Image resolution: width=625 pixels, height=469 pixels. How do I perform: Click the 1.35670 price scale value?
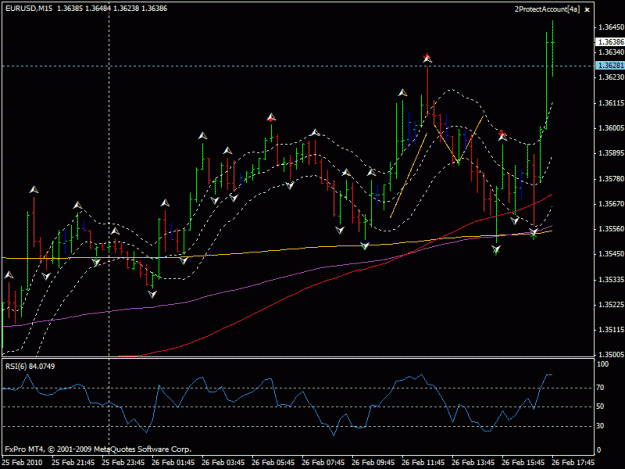pyautogui.click(x=611, y=204)
